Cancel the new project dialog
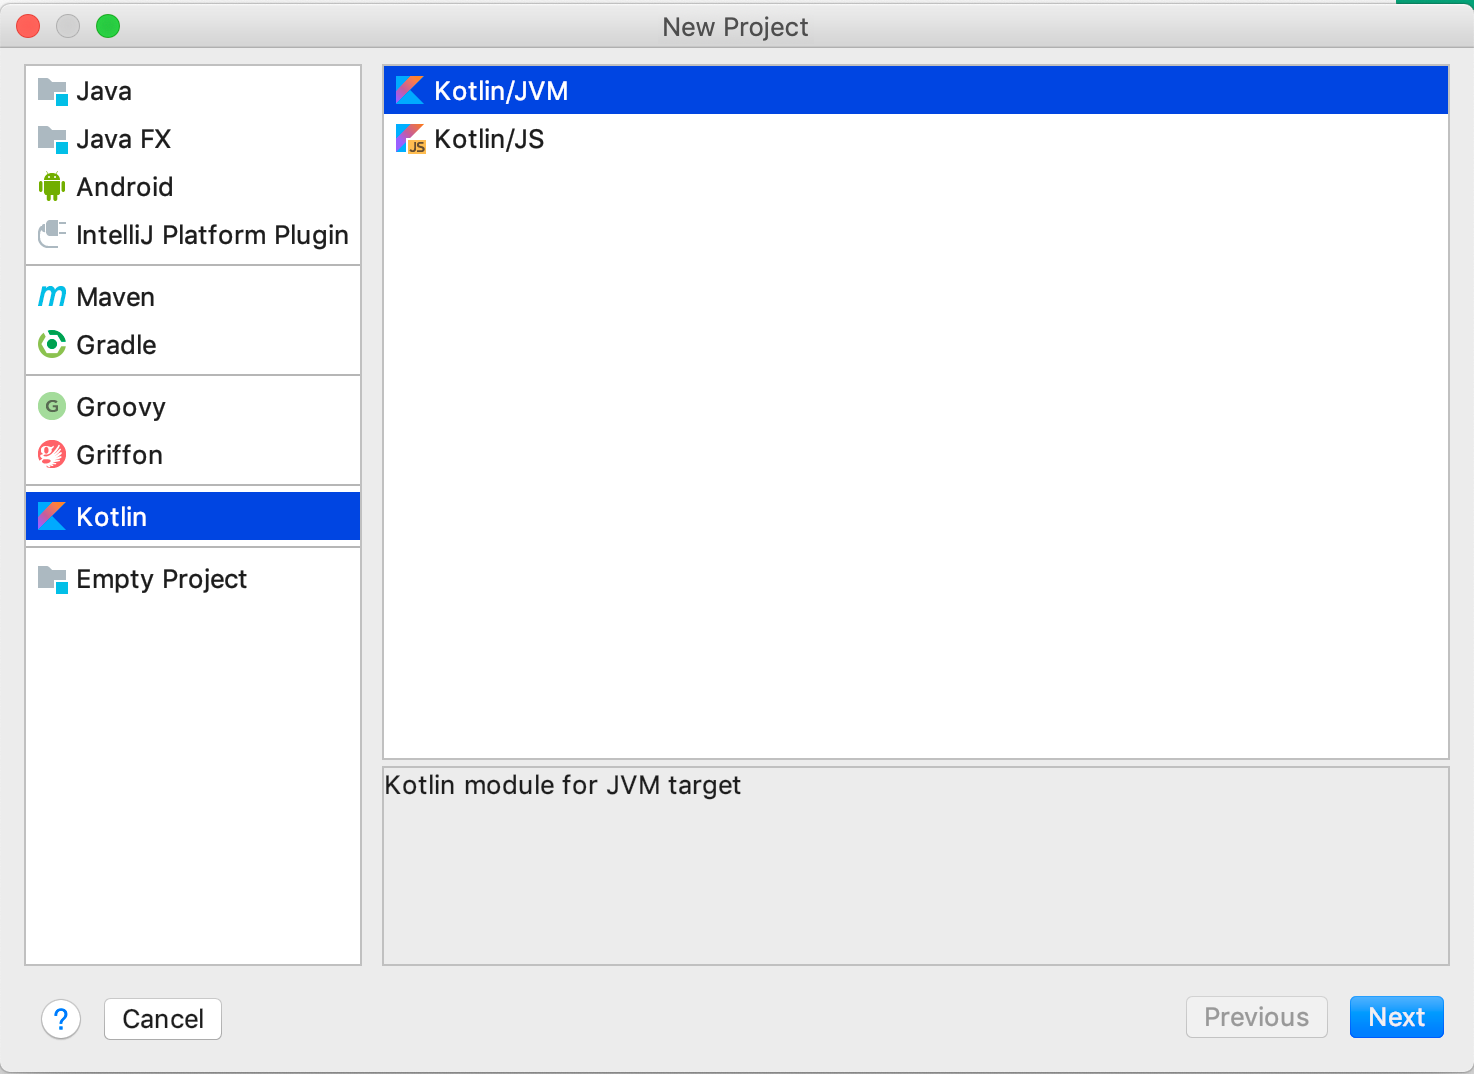Image resolution: width=1474 pixels, height=1074 pixels. click(x=162, y=1018)
